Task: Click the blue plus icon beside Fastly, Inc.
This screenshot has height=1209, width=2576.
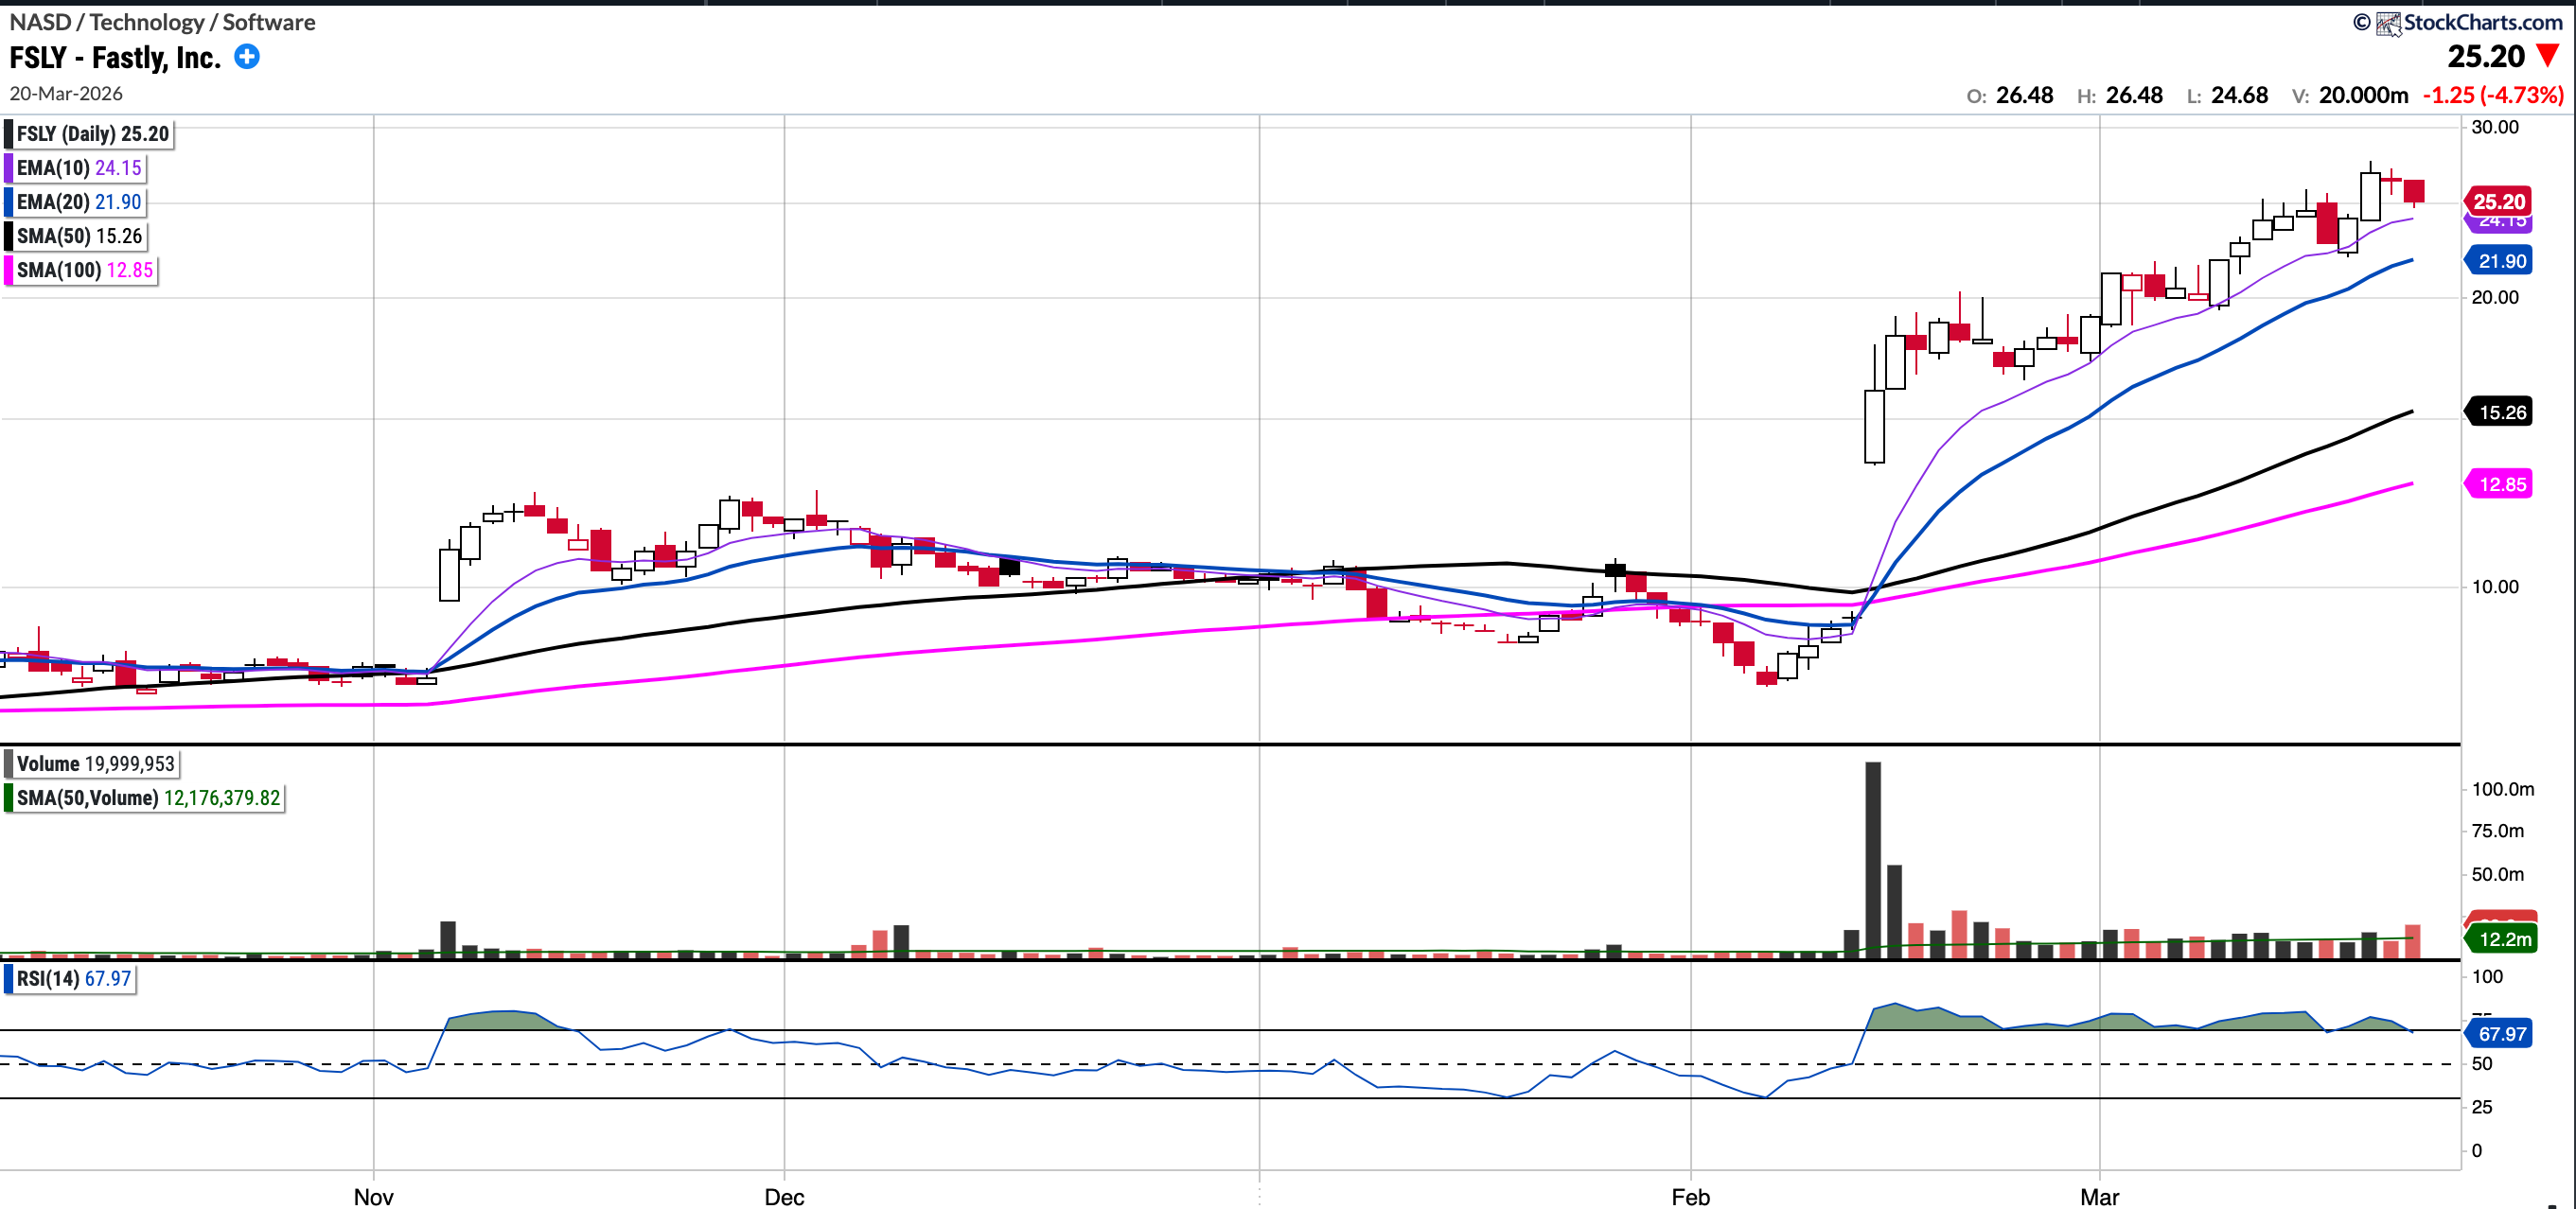Action: [247, 57]
